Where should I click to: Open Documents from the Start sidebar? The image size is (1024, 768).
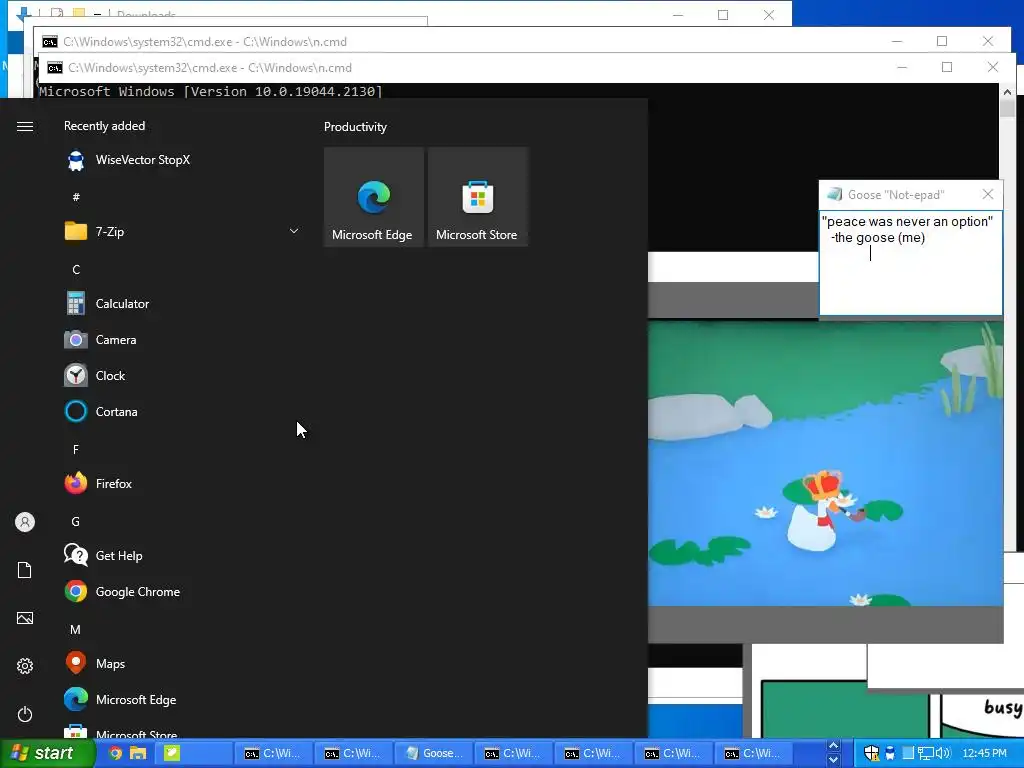click(x=25, y=570)
